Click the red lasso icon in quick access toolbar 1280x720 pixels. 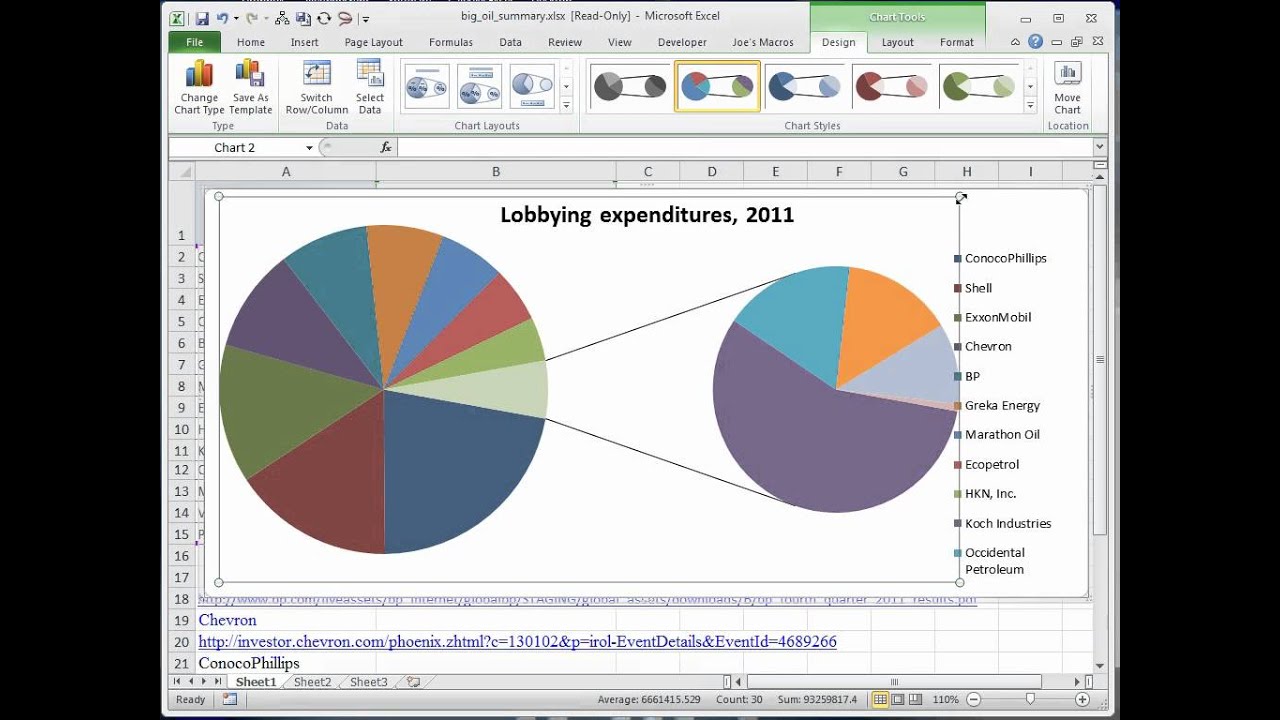click(345, 18)
